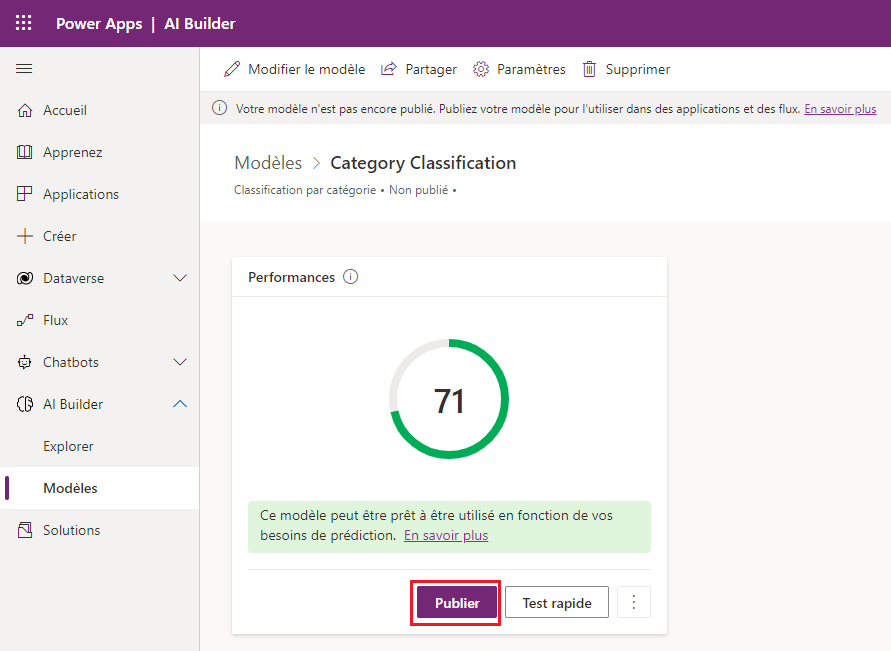Click the Solutions icon in sidebar
This screenshot has height=651, width=891.
click(x=24, y=530)
